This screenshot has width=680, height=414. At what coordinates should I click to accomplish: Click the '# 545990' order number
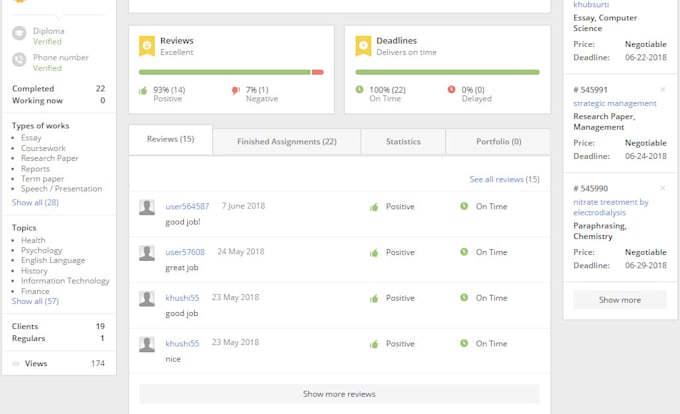(590, 189)
